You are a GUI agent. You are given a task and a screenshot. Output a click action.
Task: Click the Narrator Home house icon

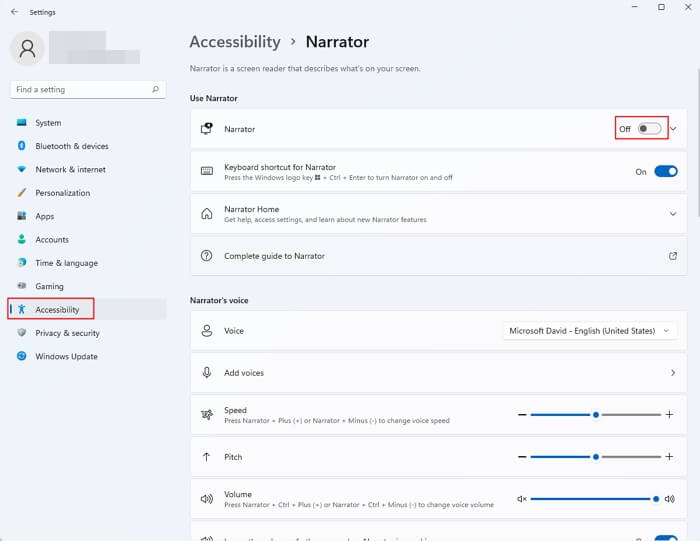coord(207,213)
